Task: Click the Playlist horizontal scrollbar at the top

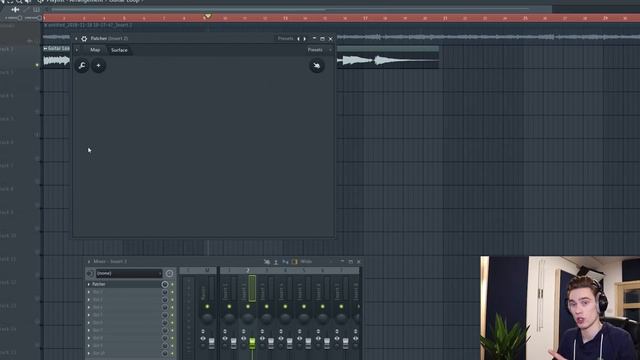Action: coord(302,9)
